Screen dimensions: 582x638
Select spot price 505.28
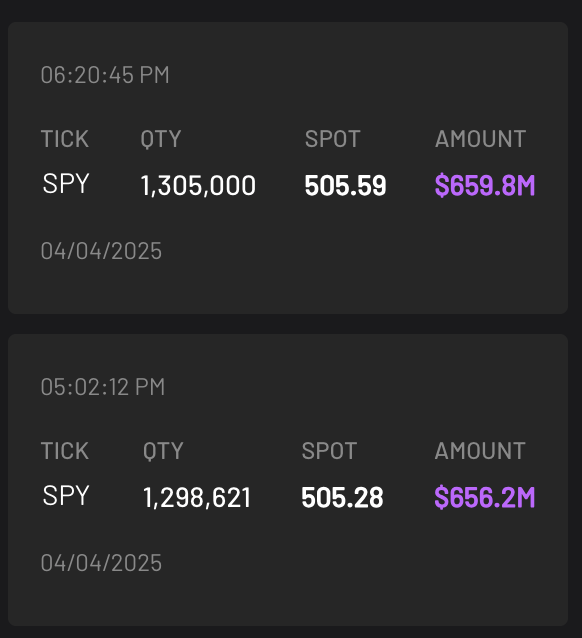[342, 498]
